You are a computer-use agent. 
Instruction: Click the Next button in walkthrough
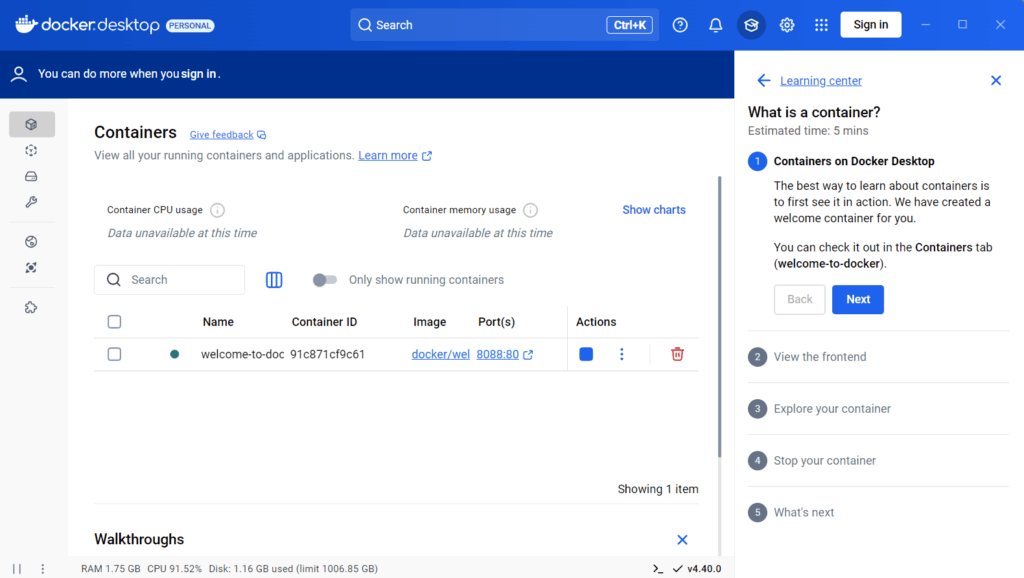tap(857, 299)
